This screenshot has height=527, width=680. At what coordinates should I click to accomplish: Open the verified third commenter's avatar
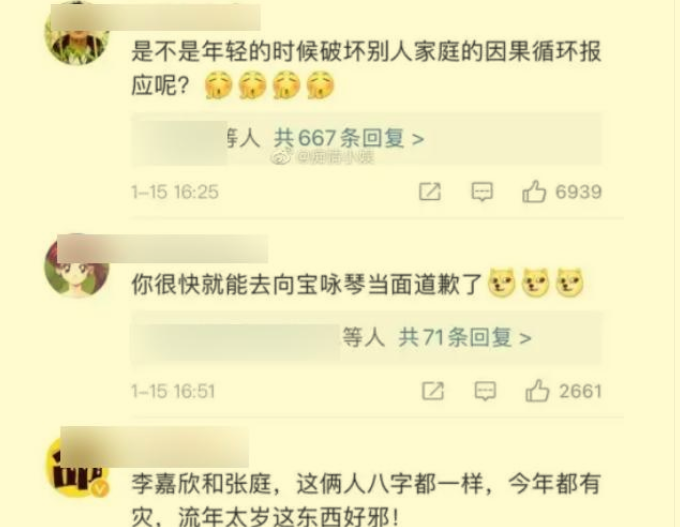tap(77, 468)
